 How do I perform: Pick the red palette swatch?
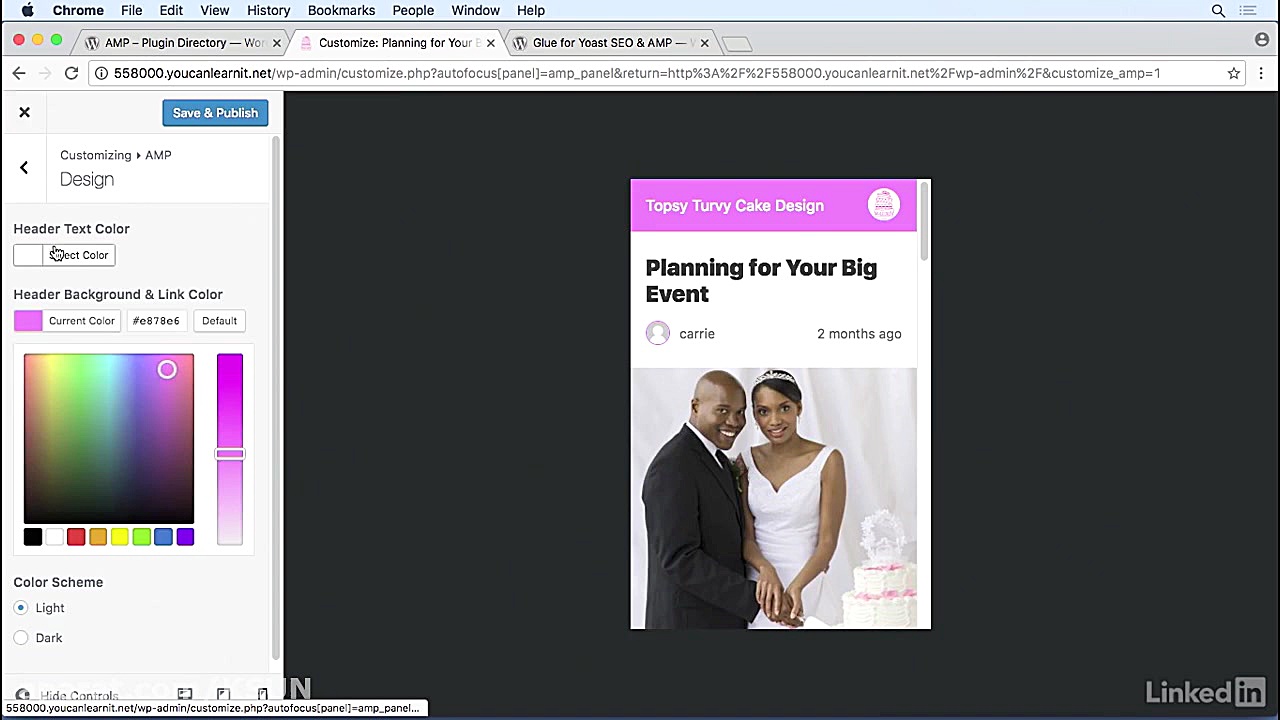pyautogui.click(x=76, y=537)
